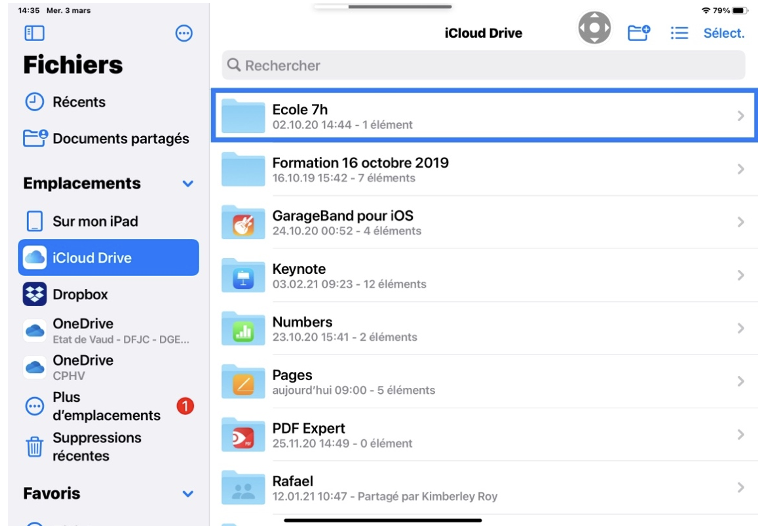Select iCloud Drive location

[108, 258]
